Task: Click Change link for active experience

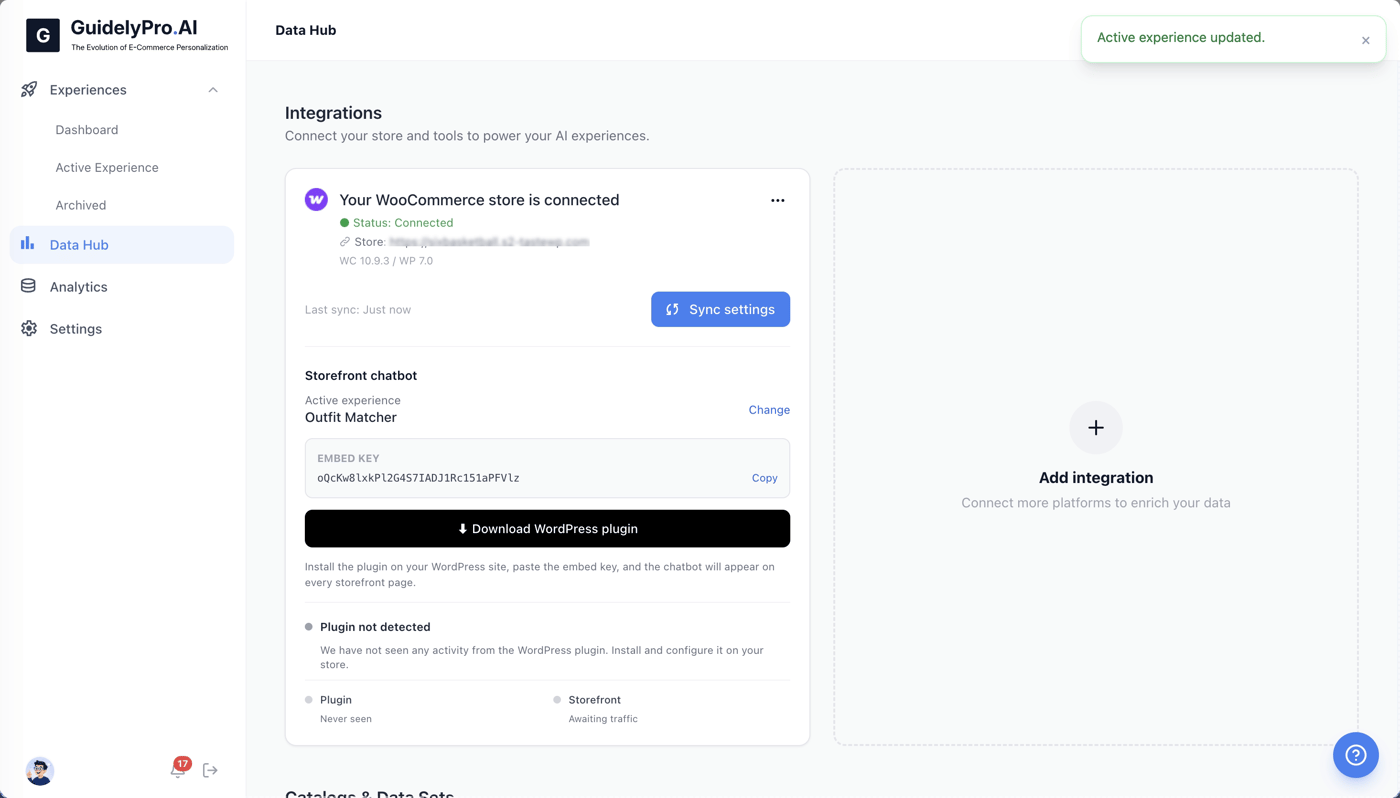Action: tap(769, 410)
